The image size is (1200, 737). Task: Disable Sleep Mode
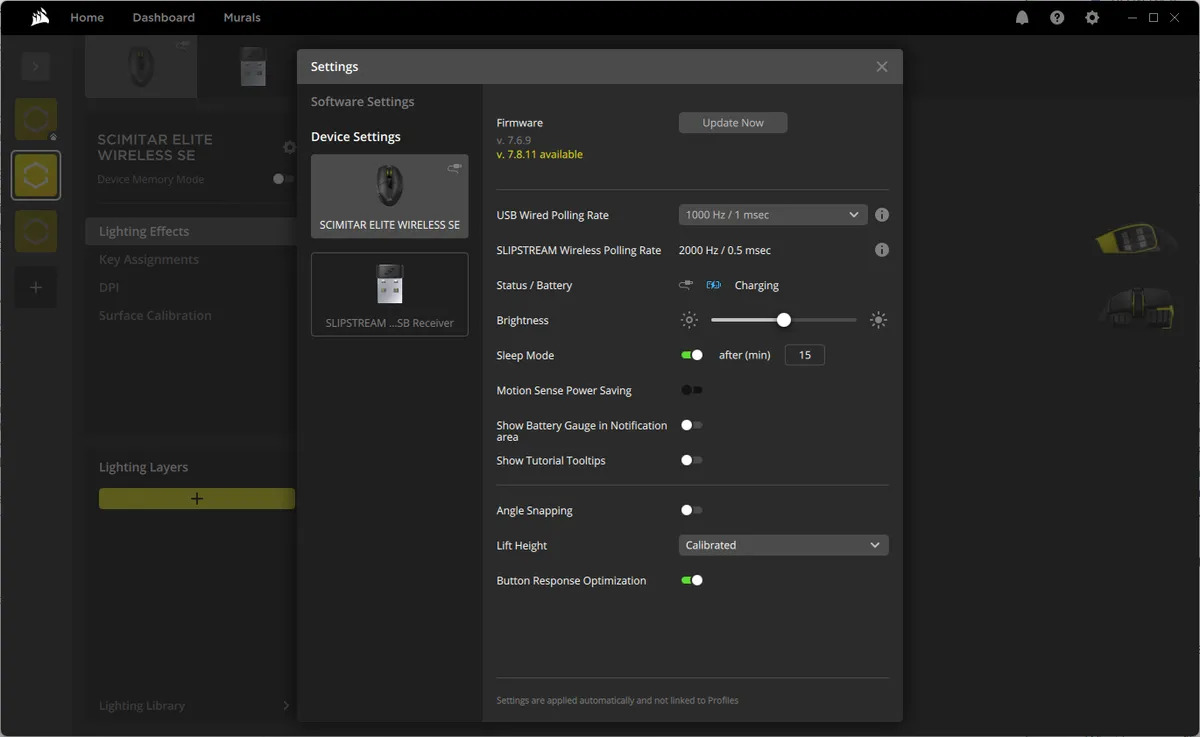click(693, 354)
